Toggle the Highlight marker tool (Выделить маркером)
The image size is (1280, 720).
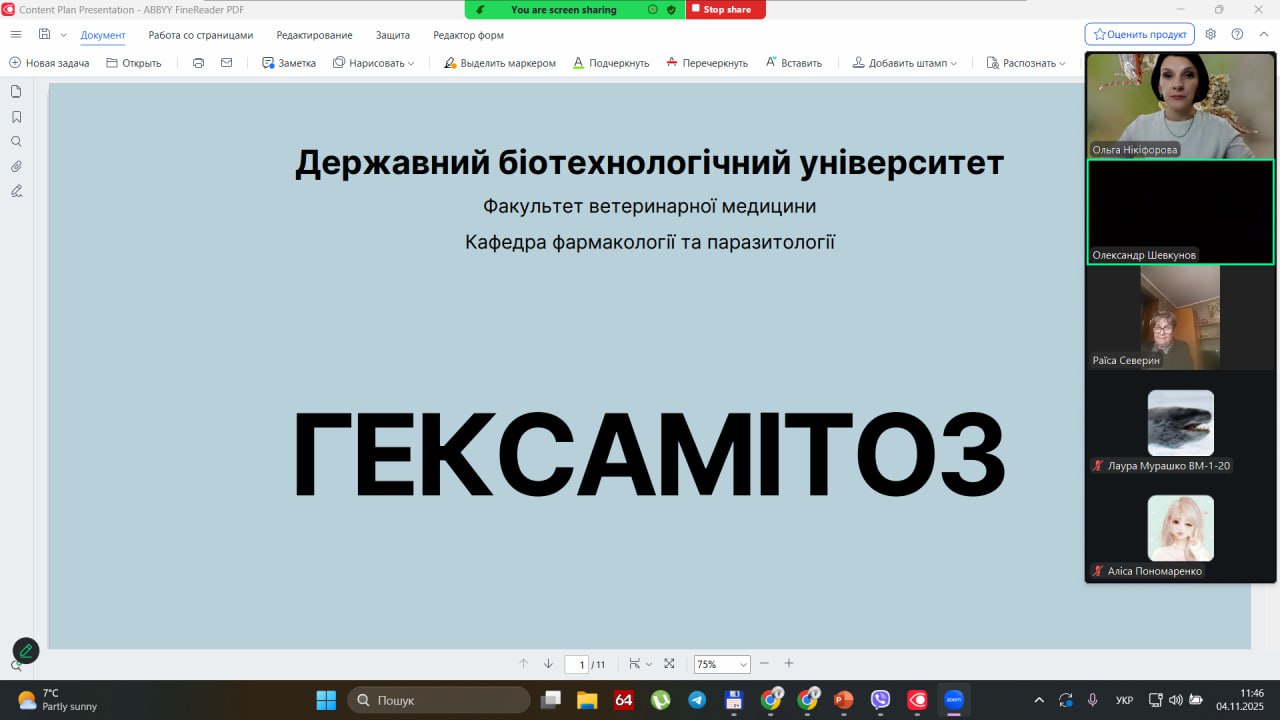click(499, 63)
